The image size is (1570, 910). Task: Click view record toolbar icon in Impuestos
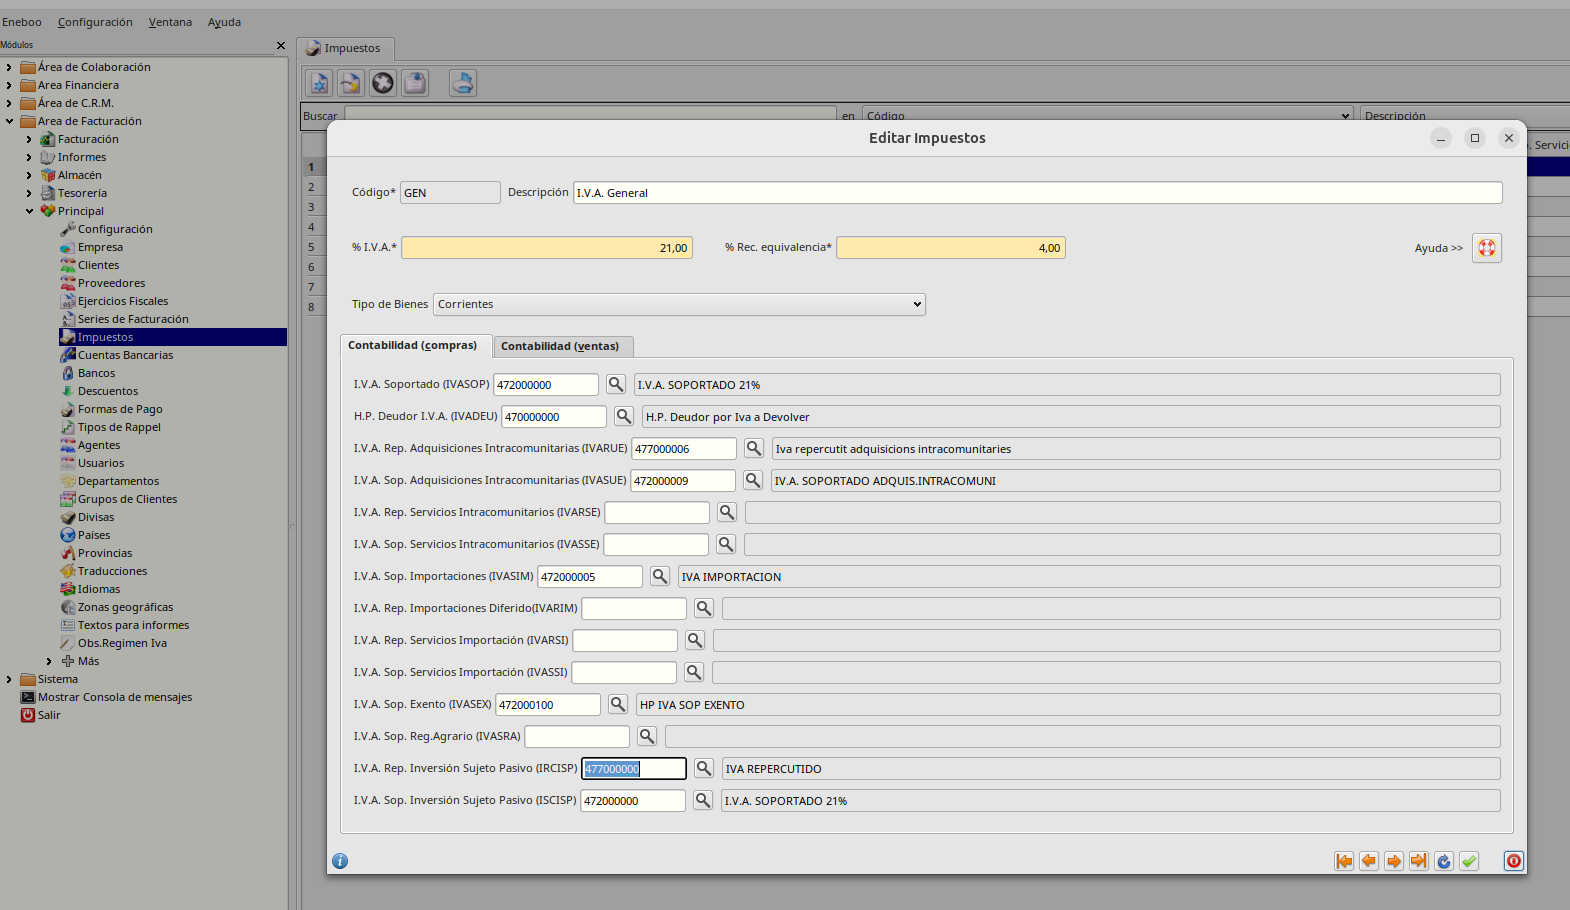(x=415, y=83)
